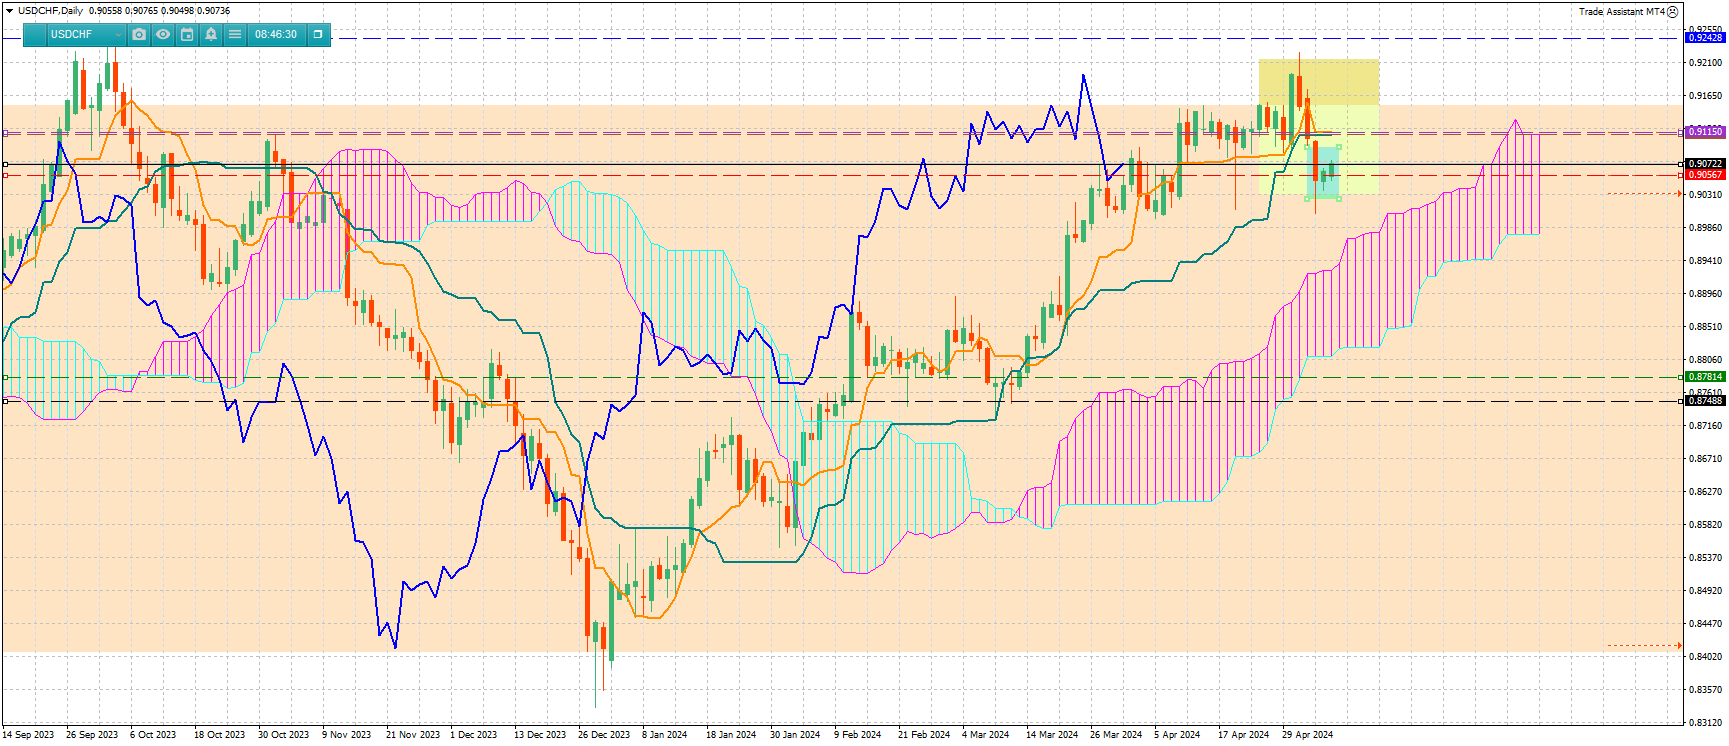Click the 26 Dec 2023 date label
This screenshot has height=746, width=1729.
click(x=604, y=735)
